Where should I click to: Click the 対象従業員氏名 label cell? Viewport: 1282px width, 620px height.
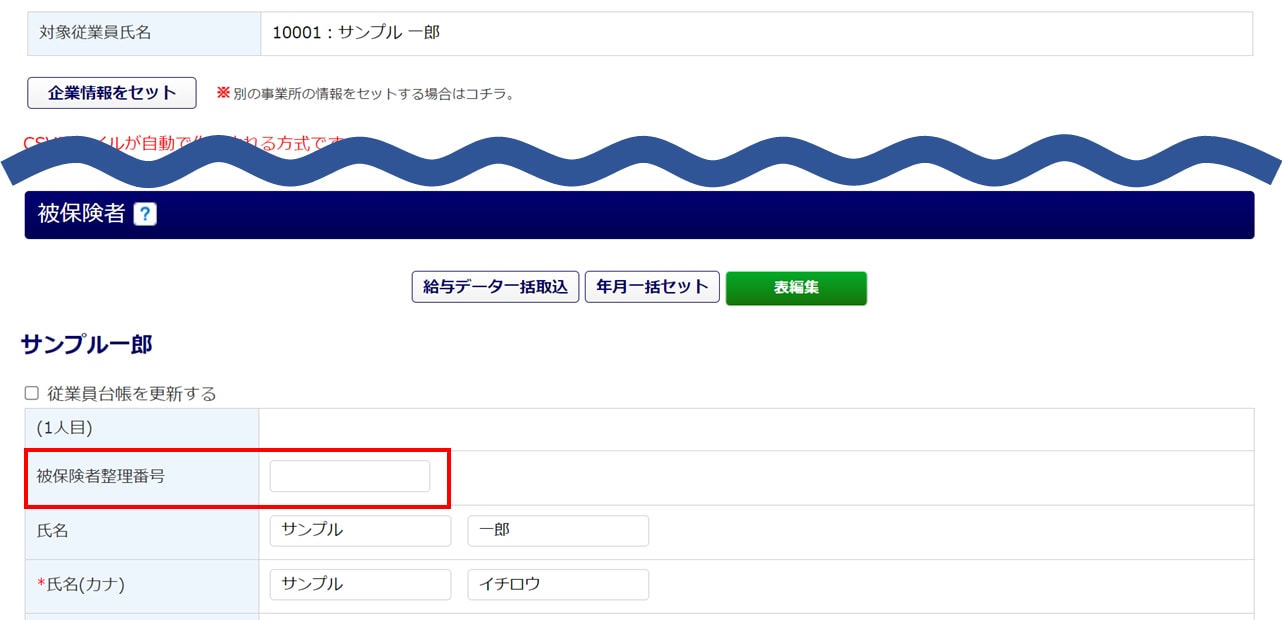click(95, 33)
